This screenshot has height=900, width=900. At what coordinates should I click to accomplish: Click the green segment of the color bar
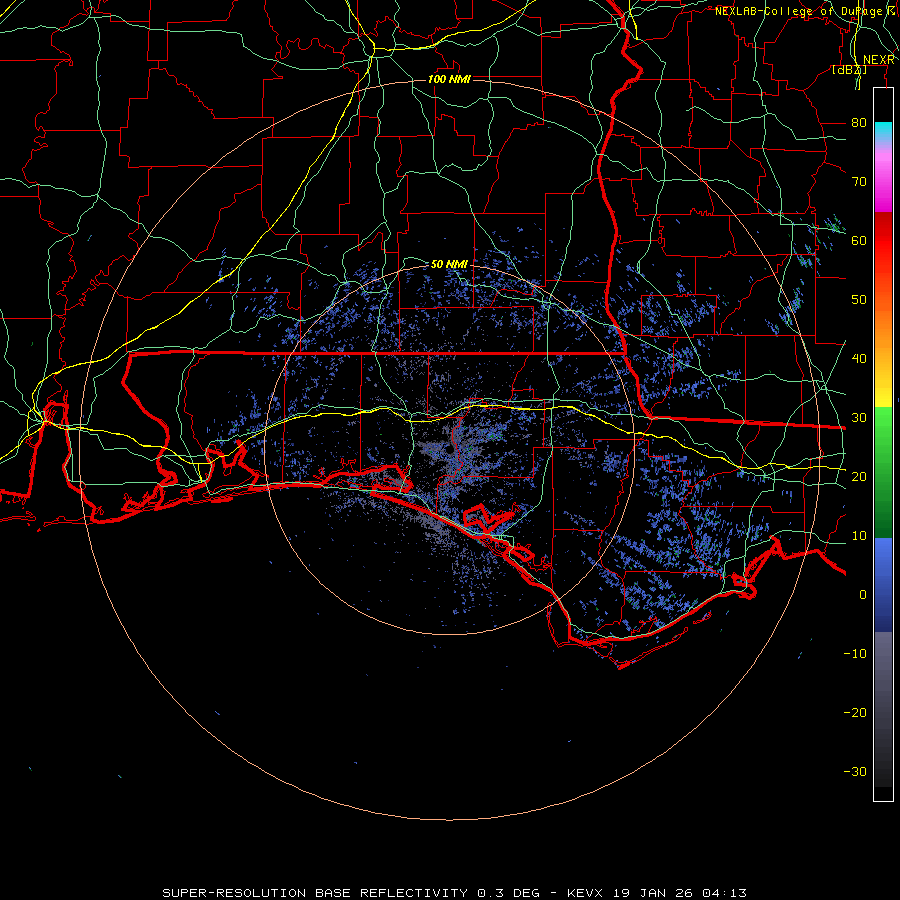pyautogui.click(x=883, y=472)
